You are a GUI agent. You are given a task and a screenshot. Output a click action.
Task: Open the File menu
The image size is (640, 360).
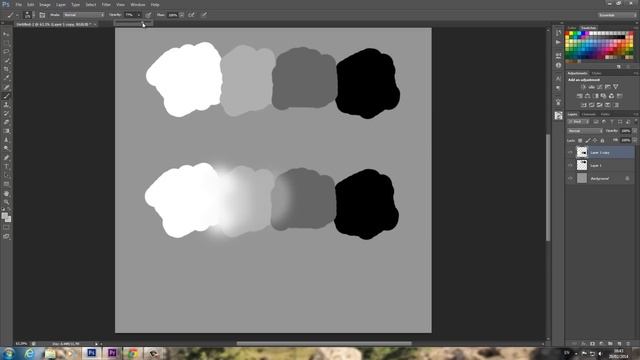(x=19, y=4)
